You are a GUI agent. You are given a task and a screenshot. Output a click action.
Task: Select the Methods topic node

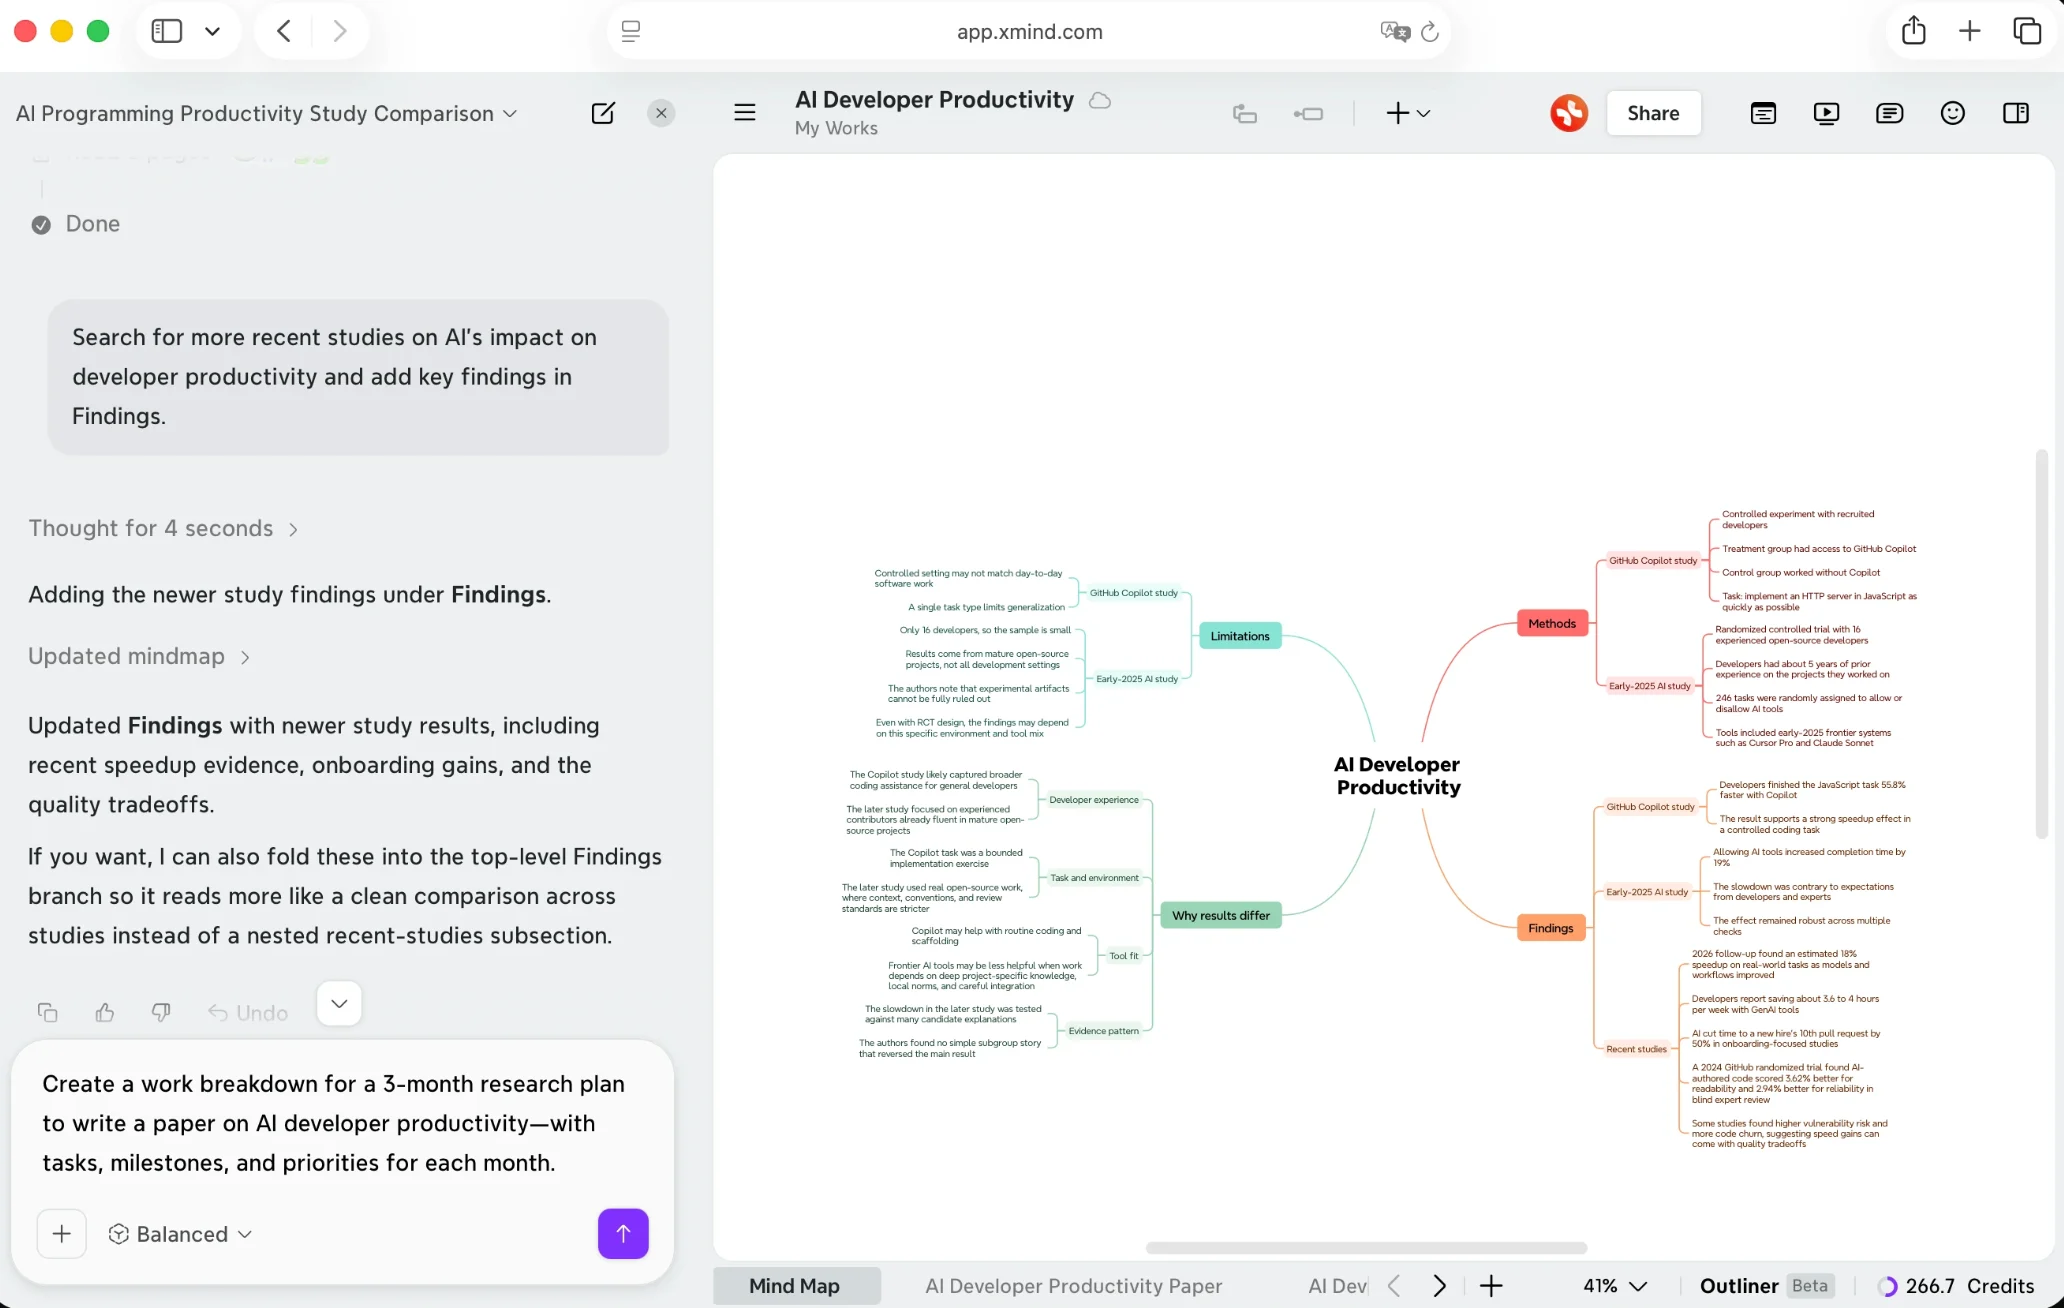pyautogui.click(x=1552, y=623)
